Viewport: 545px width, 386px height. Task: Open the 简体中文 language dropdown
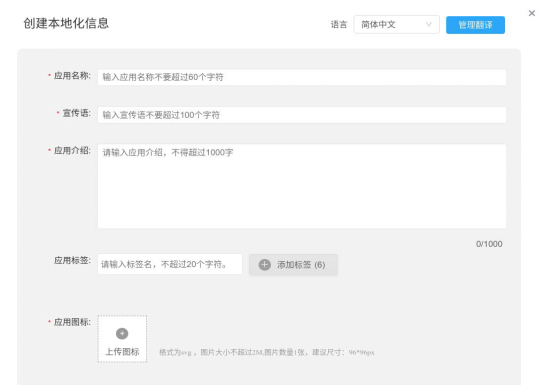click(x=397, y=25)
